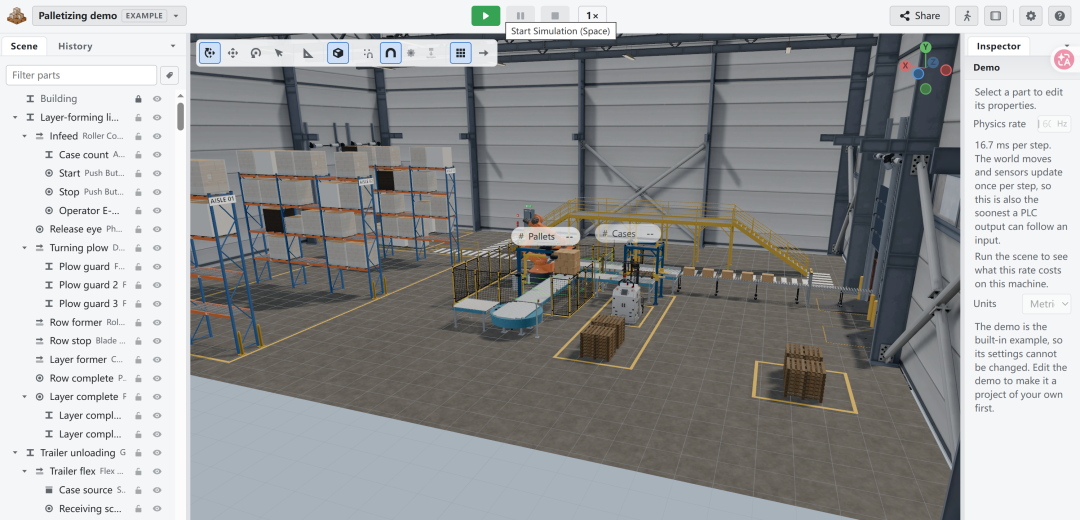Viewport: 1080px width, 520px height.
Task: Start the simulation with Play button
Action: point(486,16)
